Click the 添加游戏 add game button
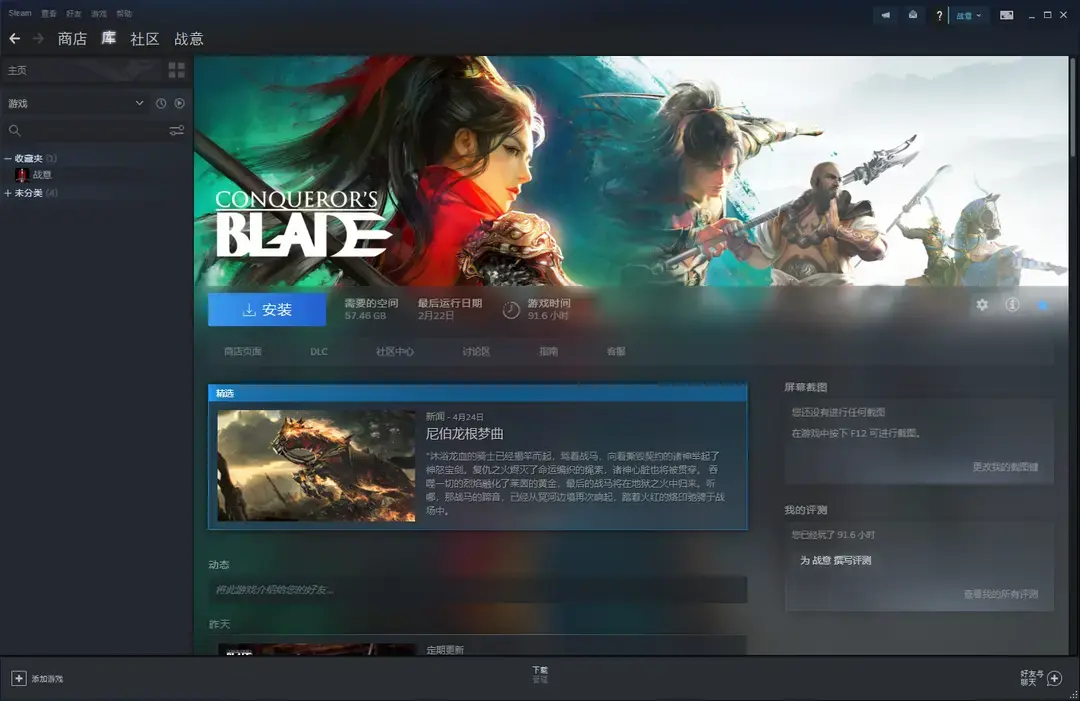 point(37,679)
